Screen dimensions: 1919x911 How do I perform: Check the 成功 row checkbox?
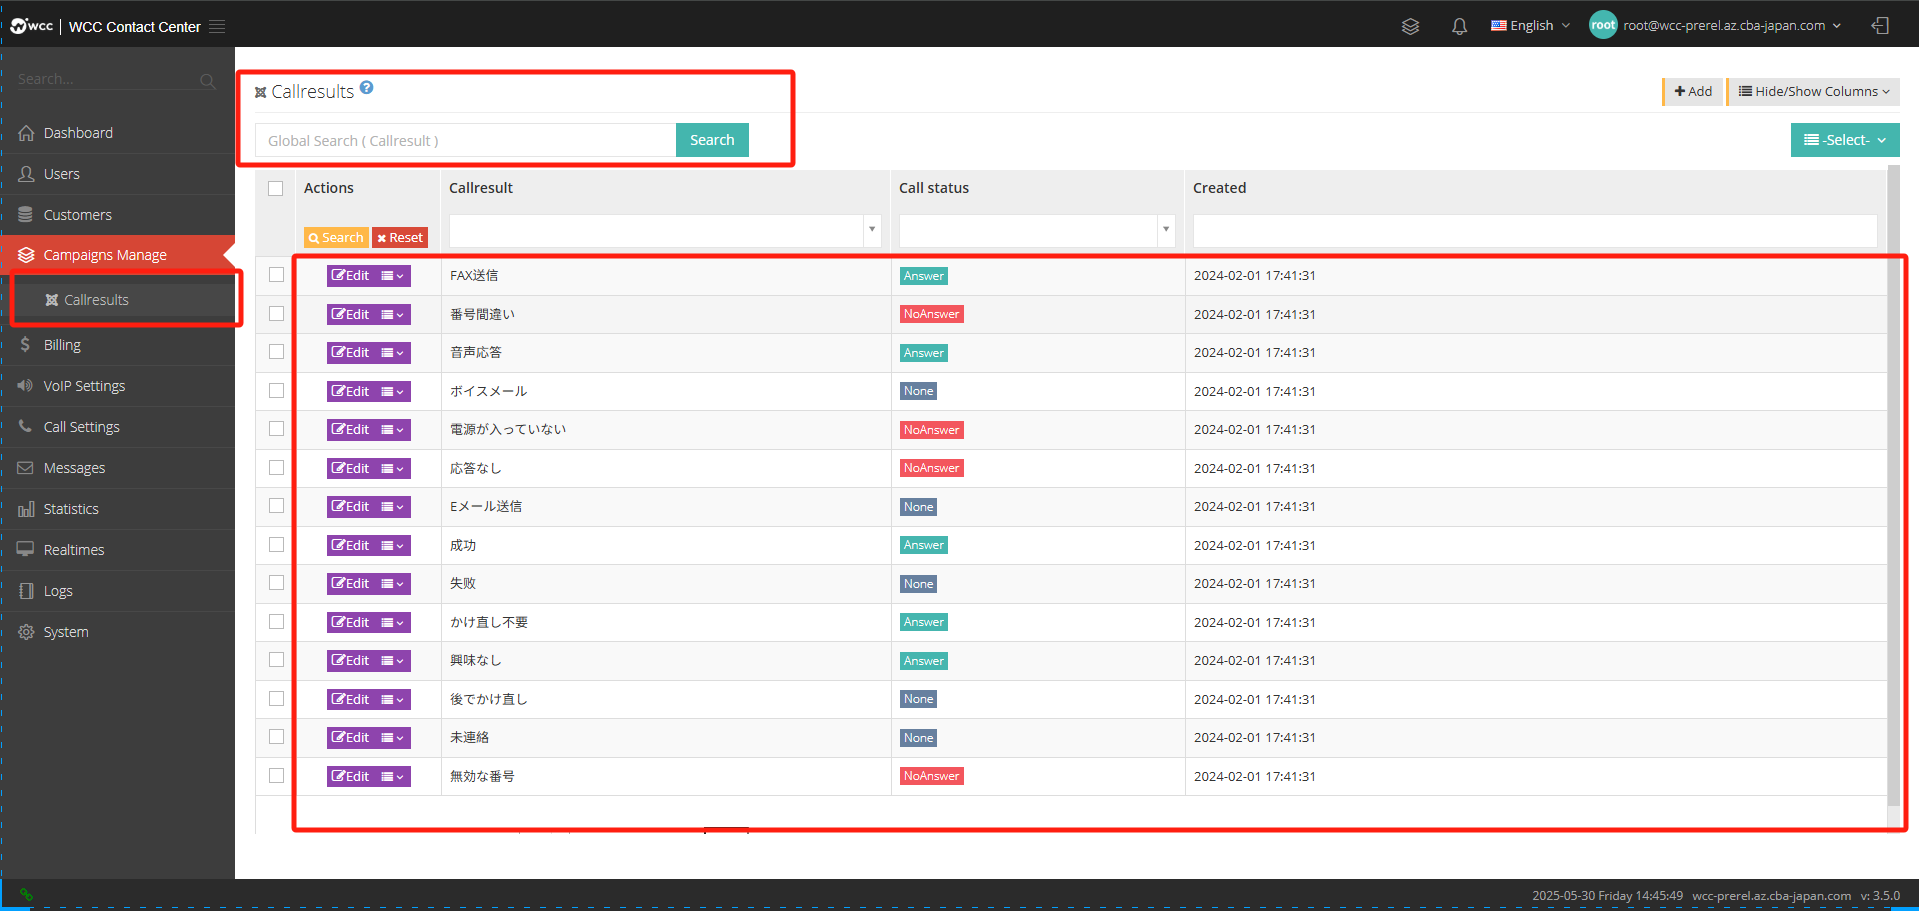point(276,545)
